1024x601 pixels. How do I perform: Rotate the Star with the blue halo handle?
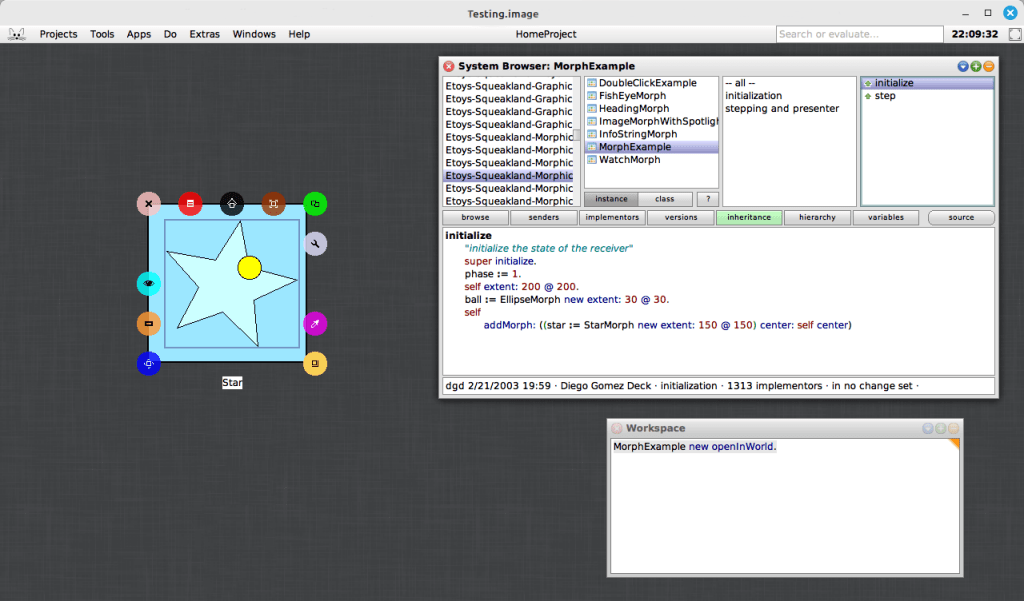click(148, 364)
